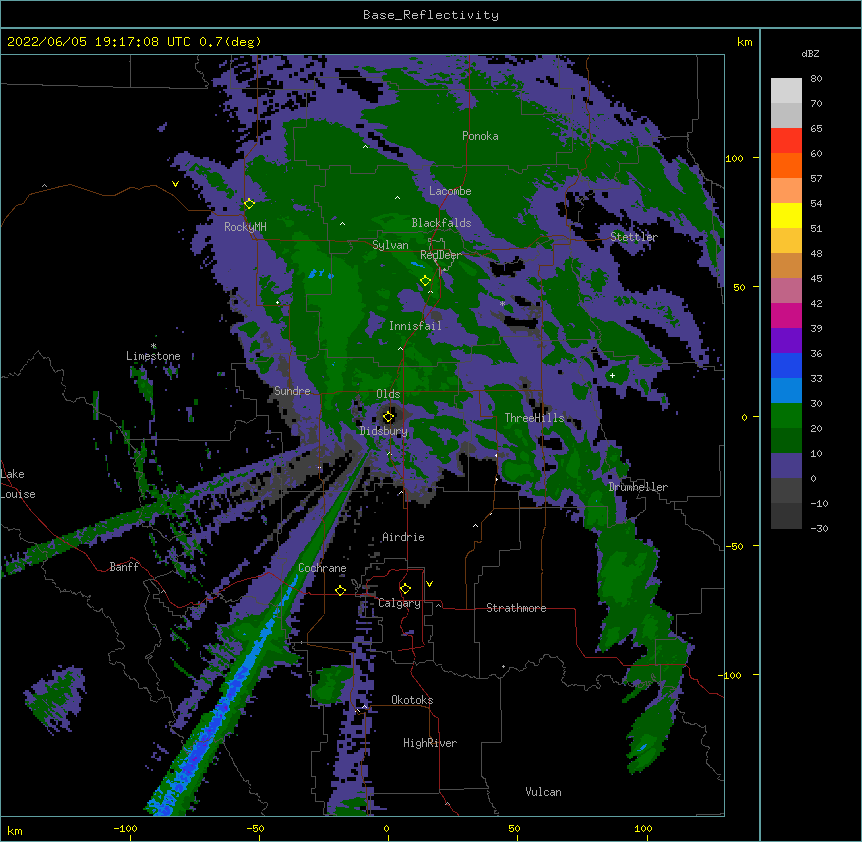The image size is (862, 842).
Task: Click the Calgary city label
Action: coord(399,603)
